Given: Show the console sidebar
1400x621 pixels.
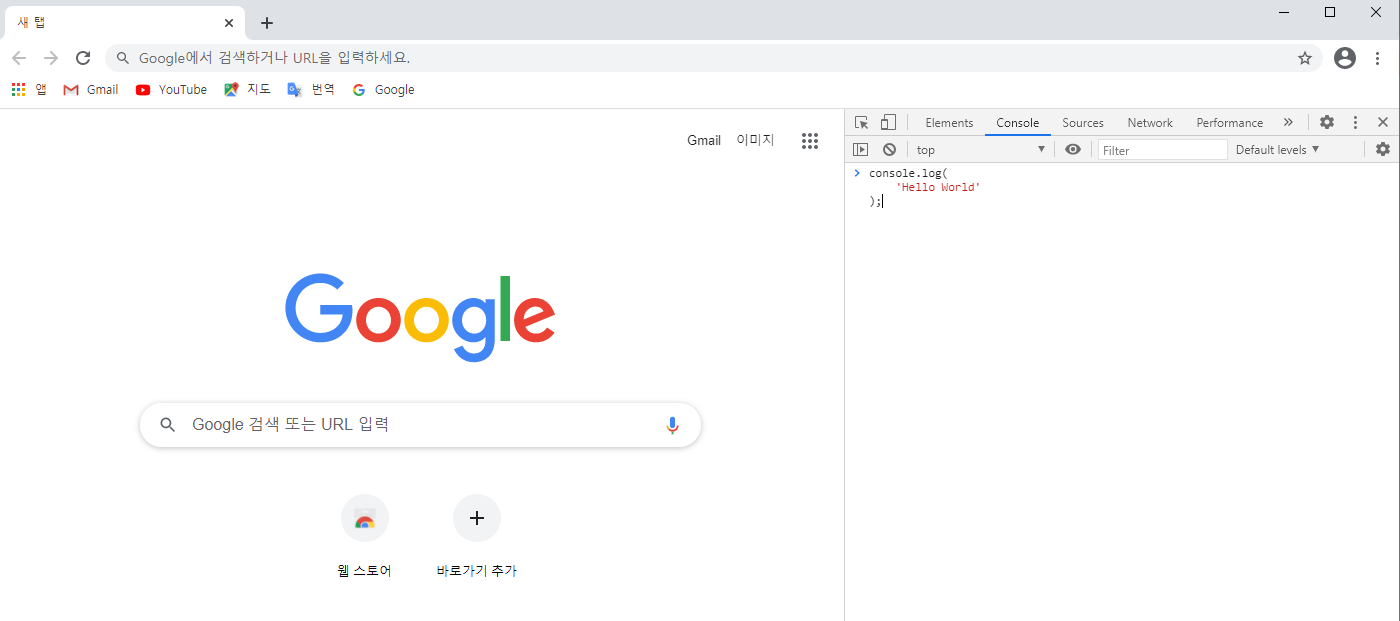Looking at the screenshot, I should click(x=860, y=150).
